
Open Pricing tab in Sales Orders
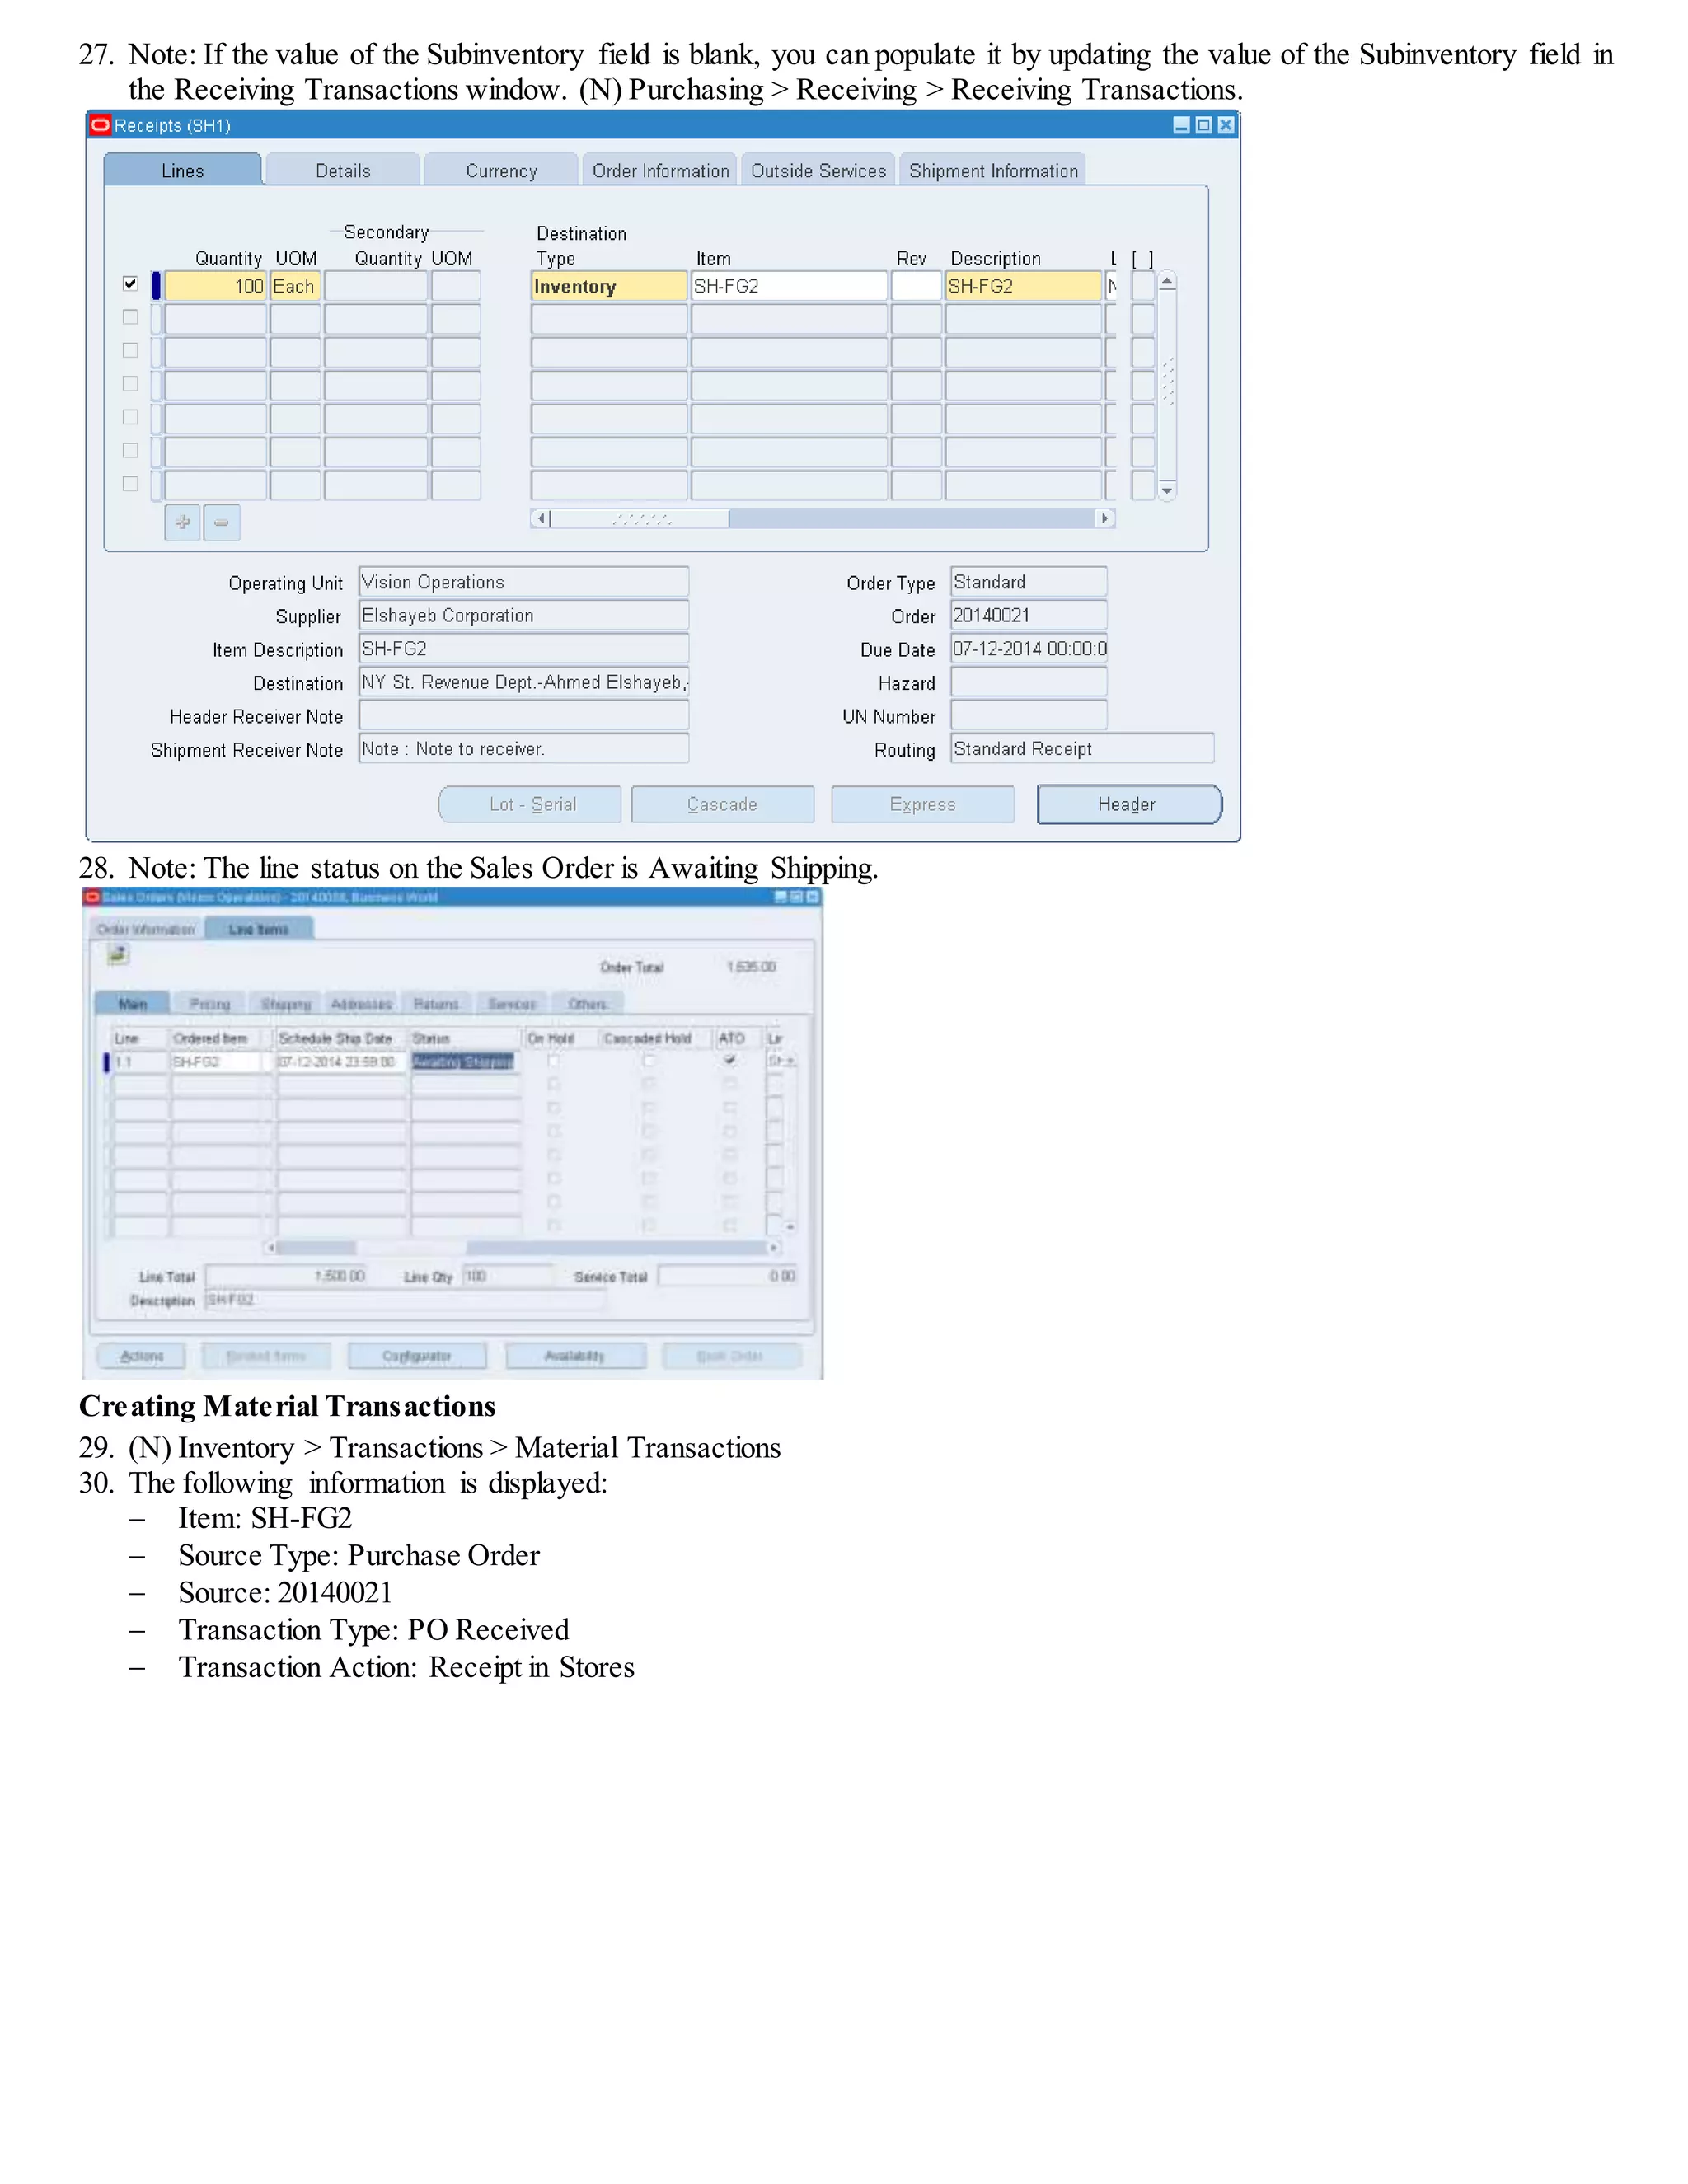click(x=210, y=1003)
